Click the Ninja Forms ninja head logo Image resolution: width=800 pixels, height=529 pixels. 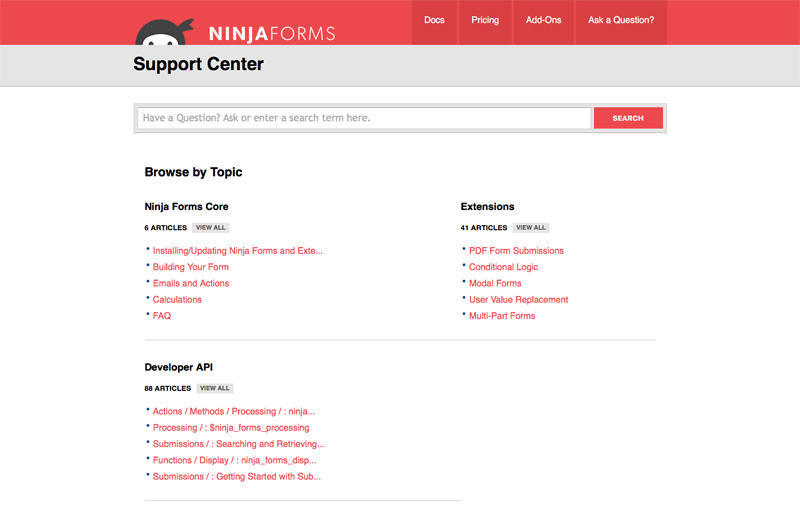coord(164,32)
